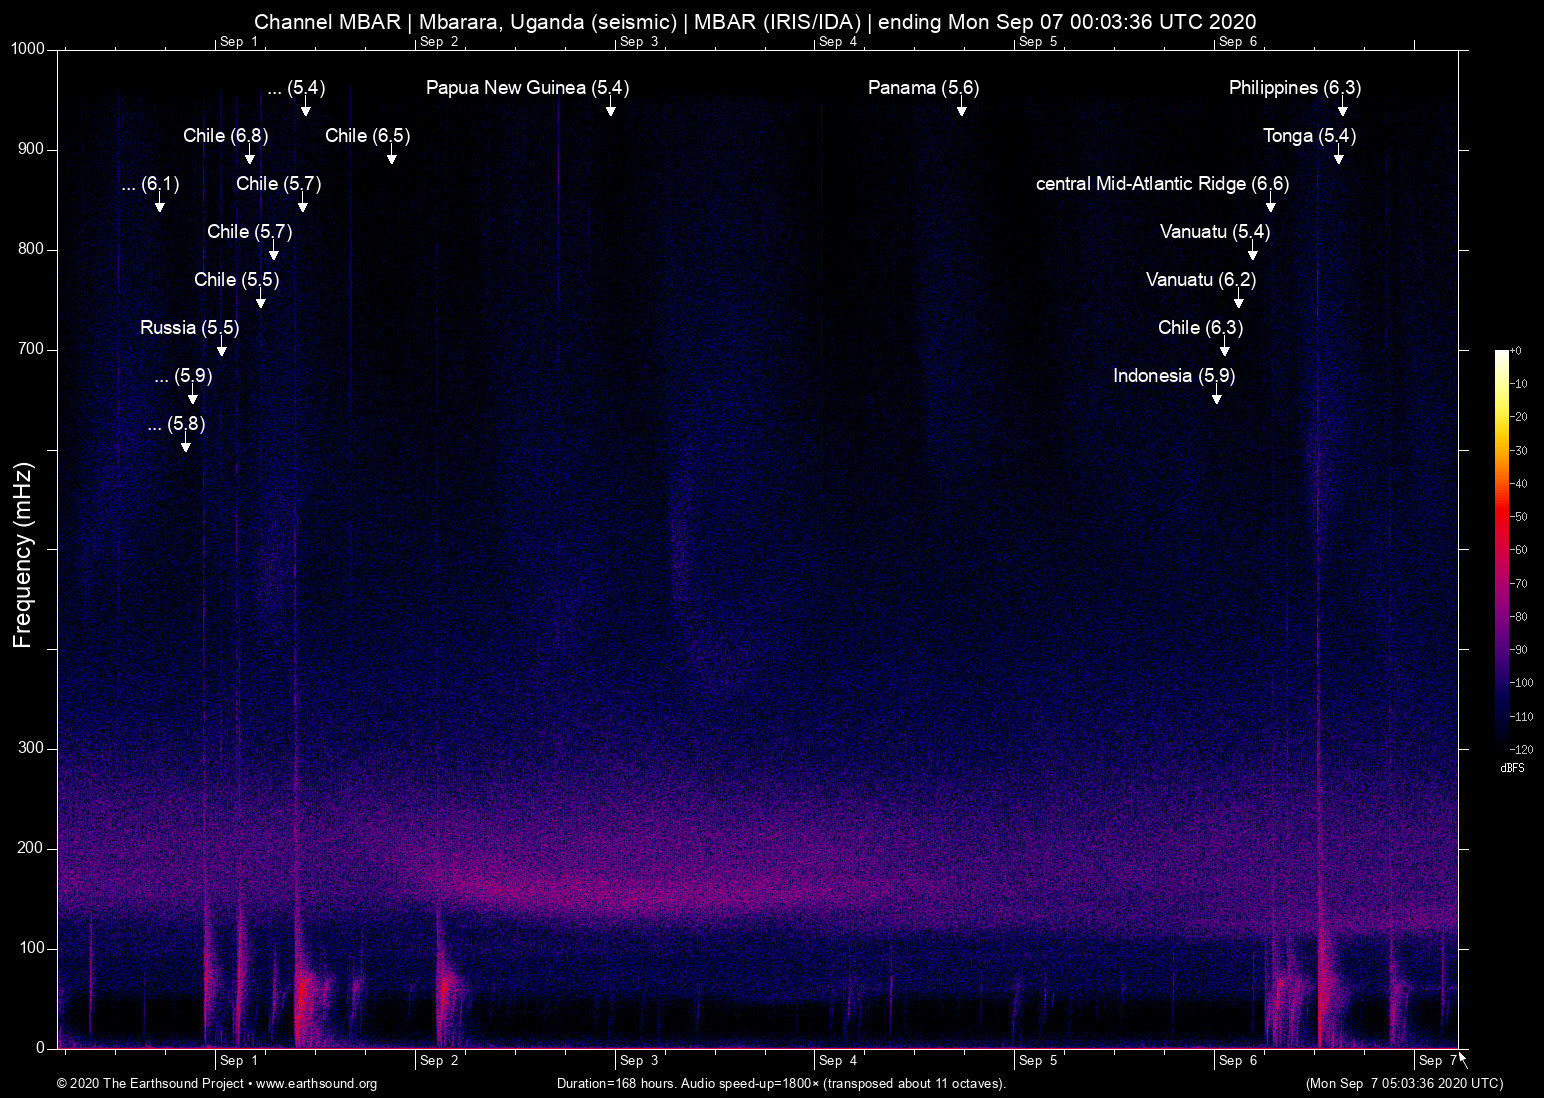Select the Vanuatu (6.2) event label
The width and height of the screenshot is (1544, 1098).
pos(1200,280)
